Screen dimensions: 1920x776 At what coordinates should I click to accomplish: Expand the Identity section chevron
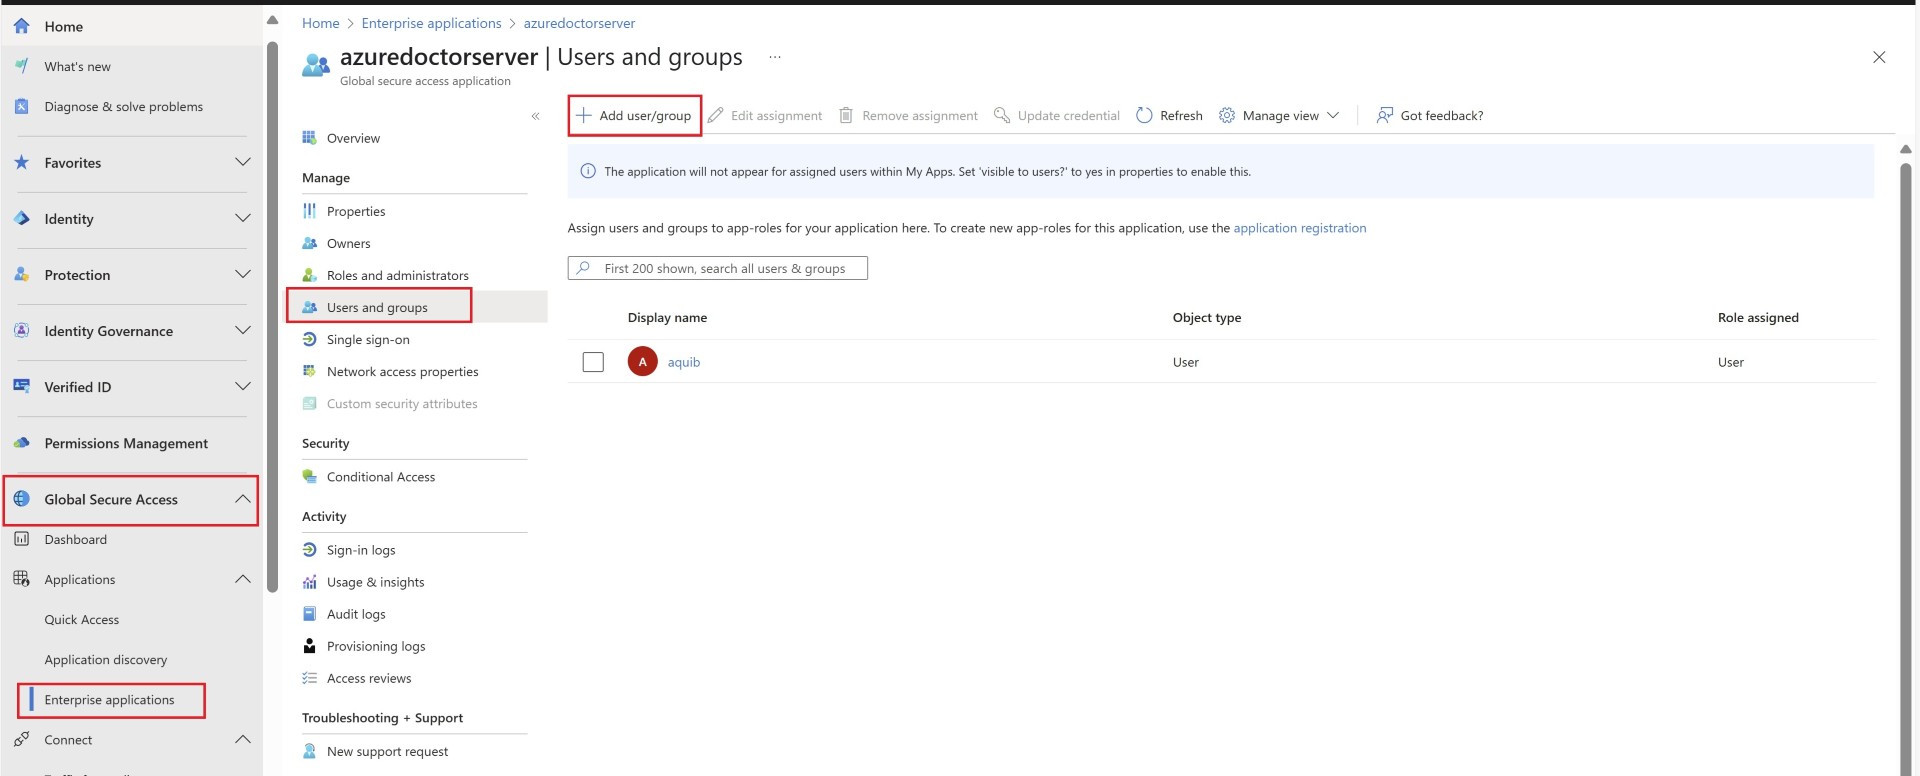[242, 218]
